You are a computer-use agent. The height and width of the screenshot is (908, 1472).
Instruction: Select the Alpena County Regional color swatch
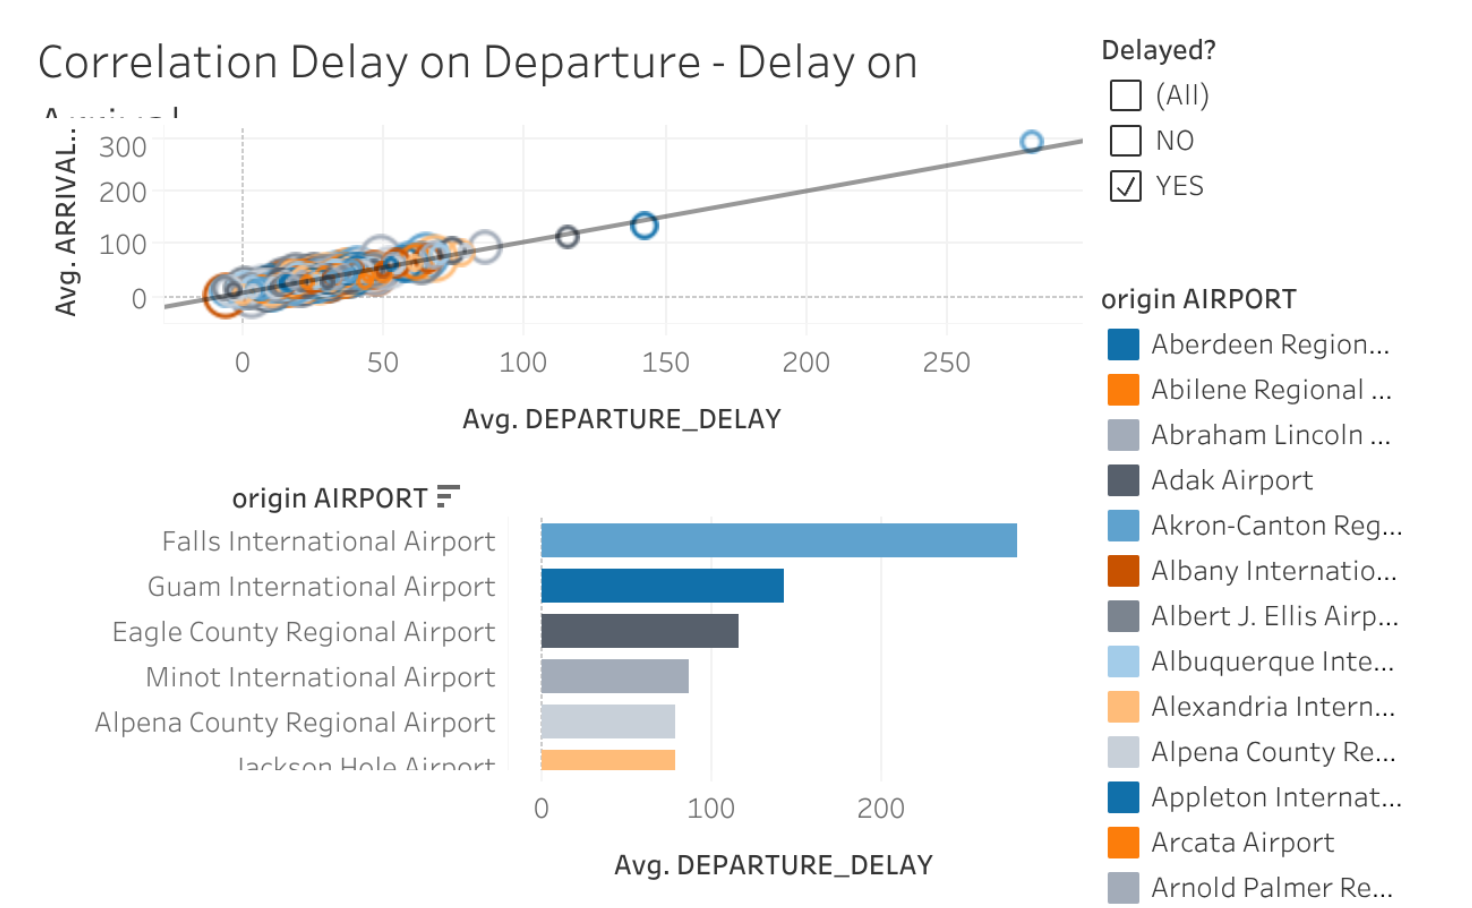[1122, 751]
